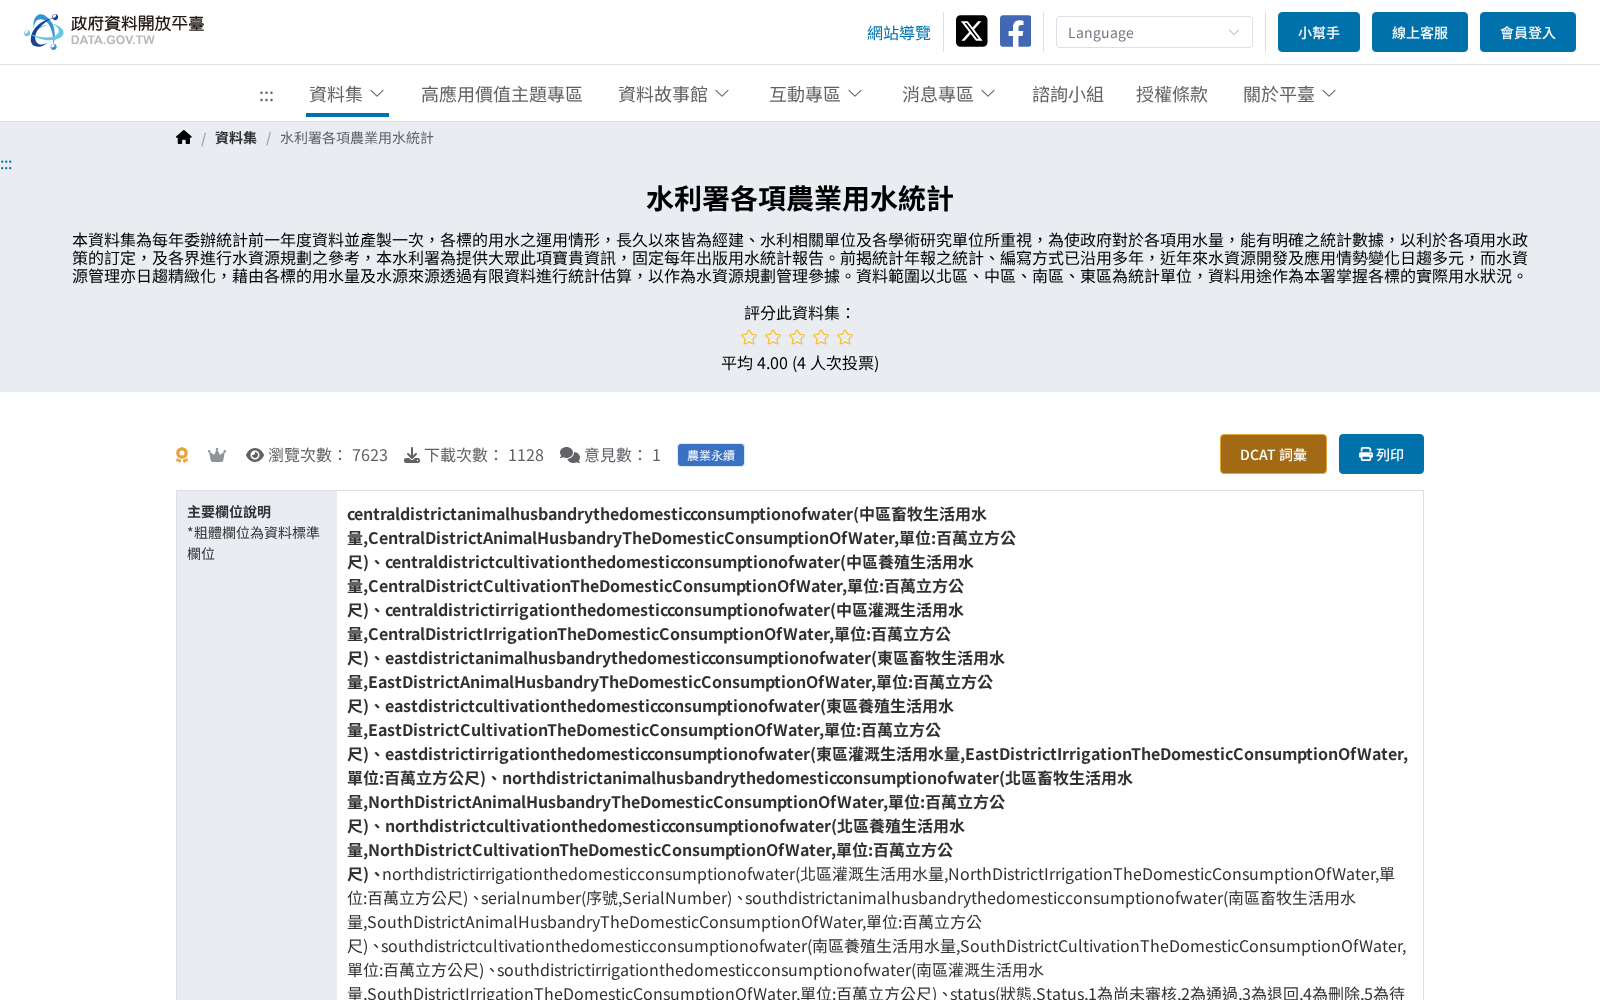Expand the 互動專區 menu

(816, 94)
